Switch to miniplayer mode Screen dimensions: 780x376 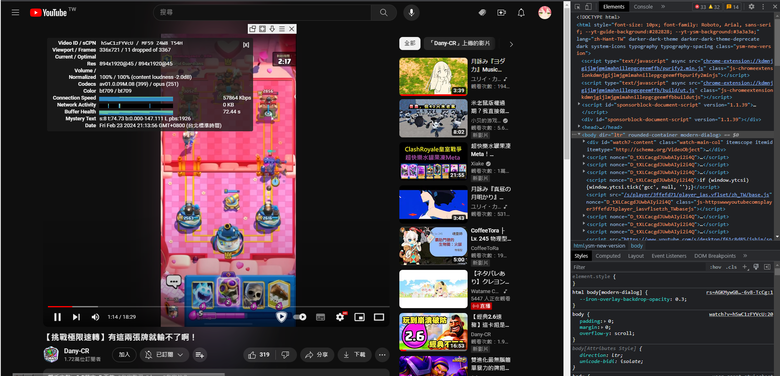pos(360,317)
